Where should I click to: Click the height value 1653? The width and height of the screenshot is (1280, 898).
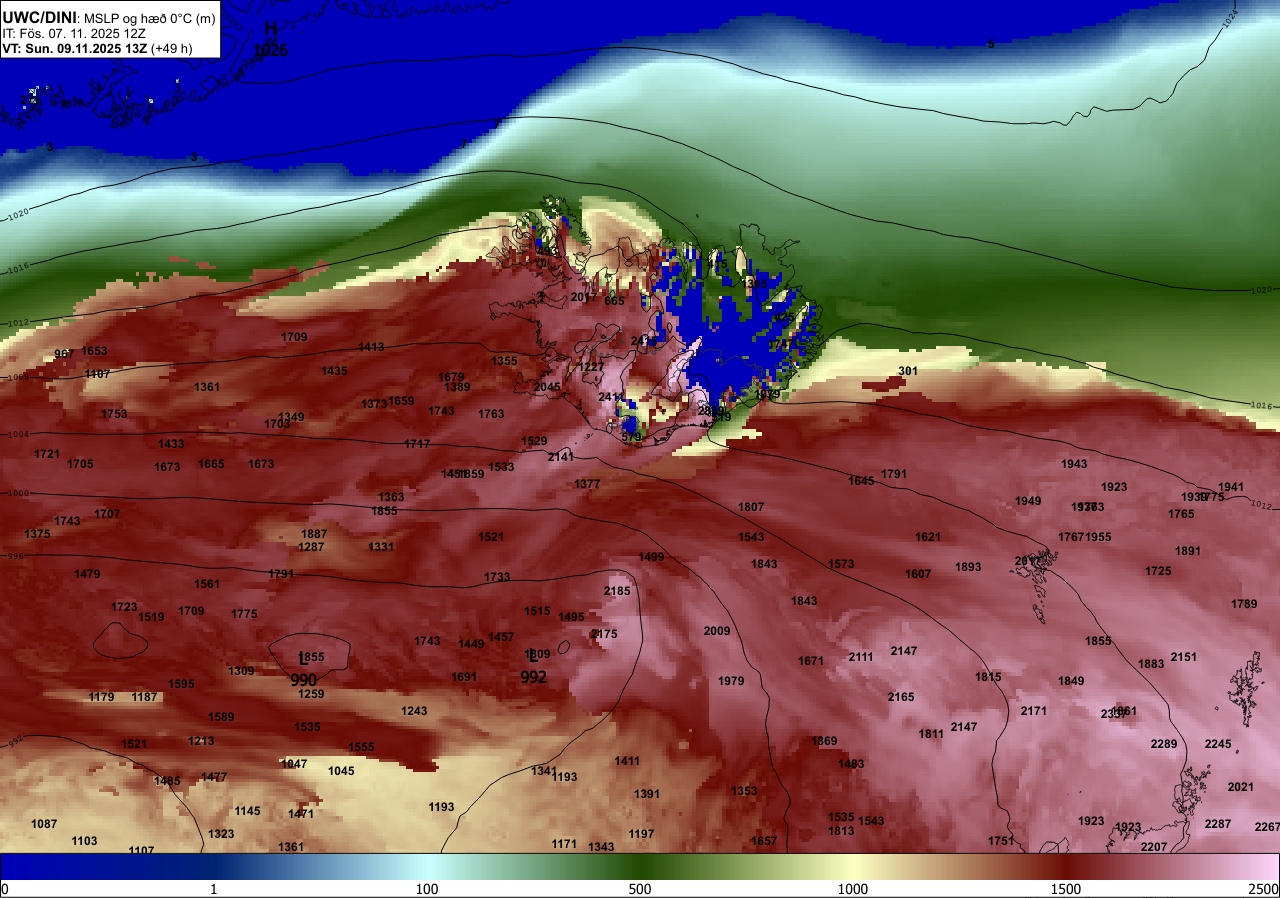coord(95,351)
